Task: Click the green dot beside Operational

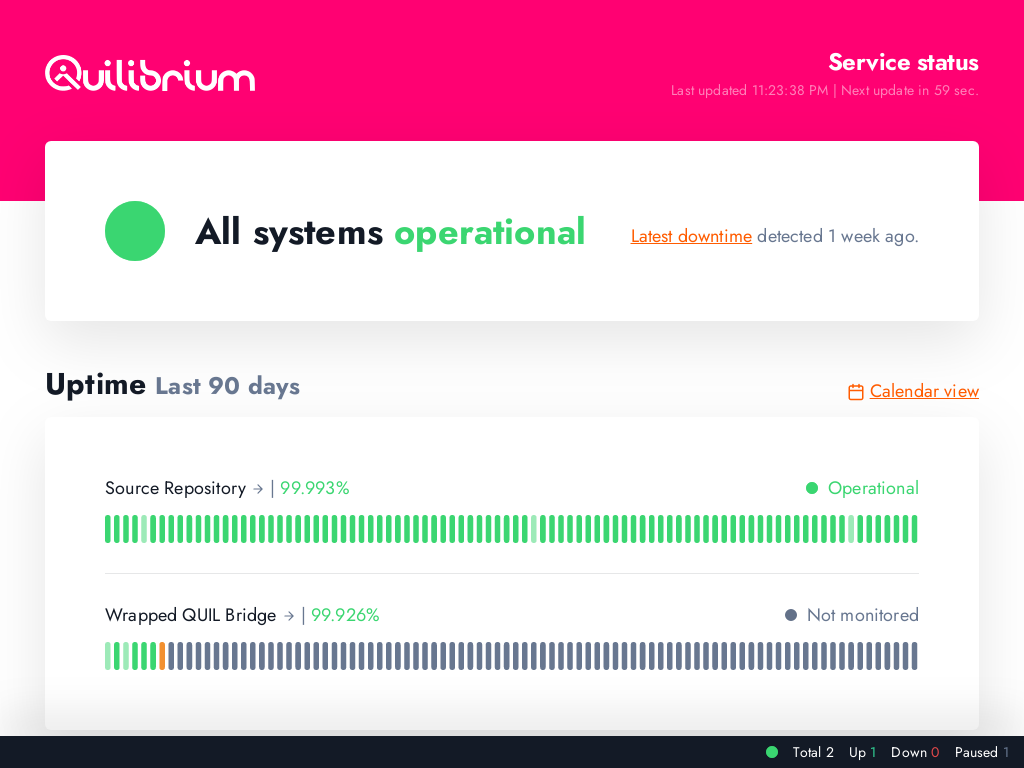Action: pyautogui.click(x=812, y=488)
